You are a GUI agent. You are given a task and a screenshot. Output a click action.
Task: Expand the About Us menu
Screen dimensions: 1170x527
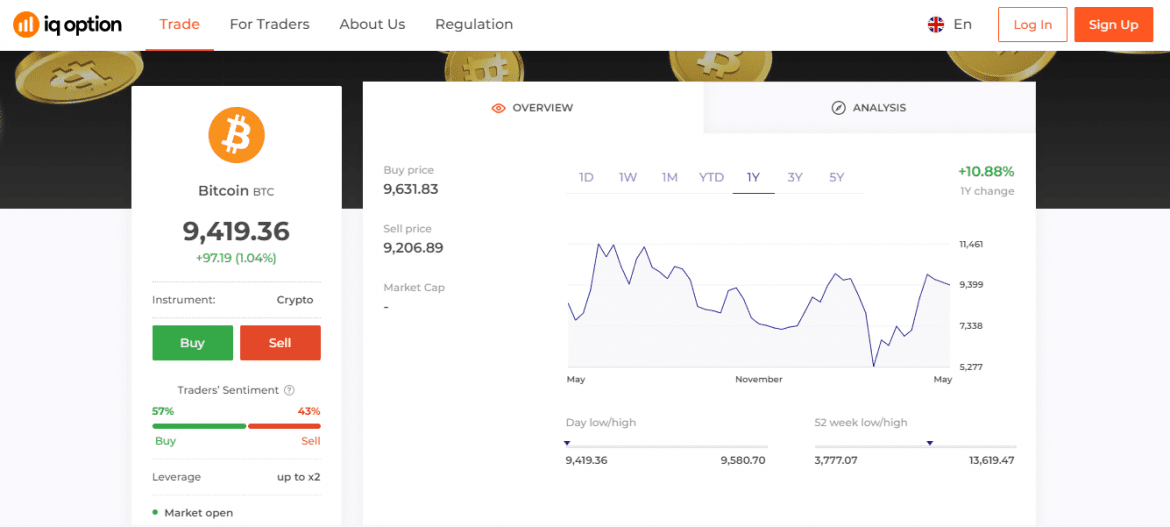[x=372, y=24]
